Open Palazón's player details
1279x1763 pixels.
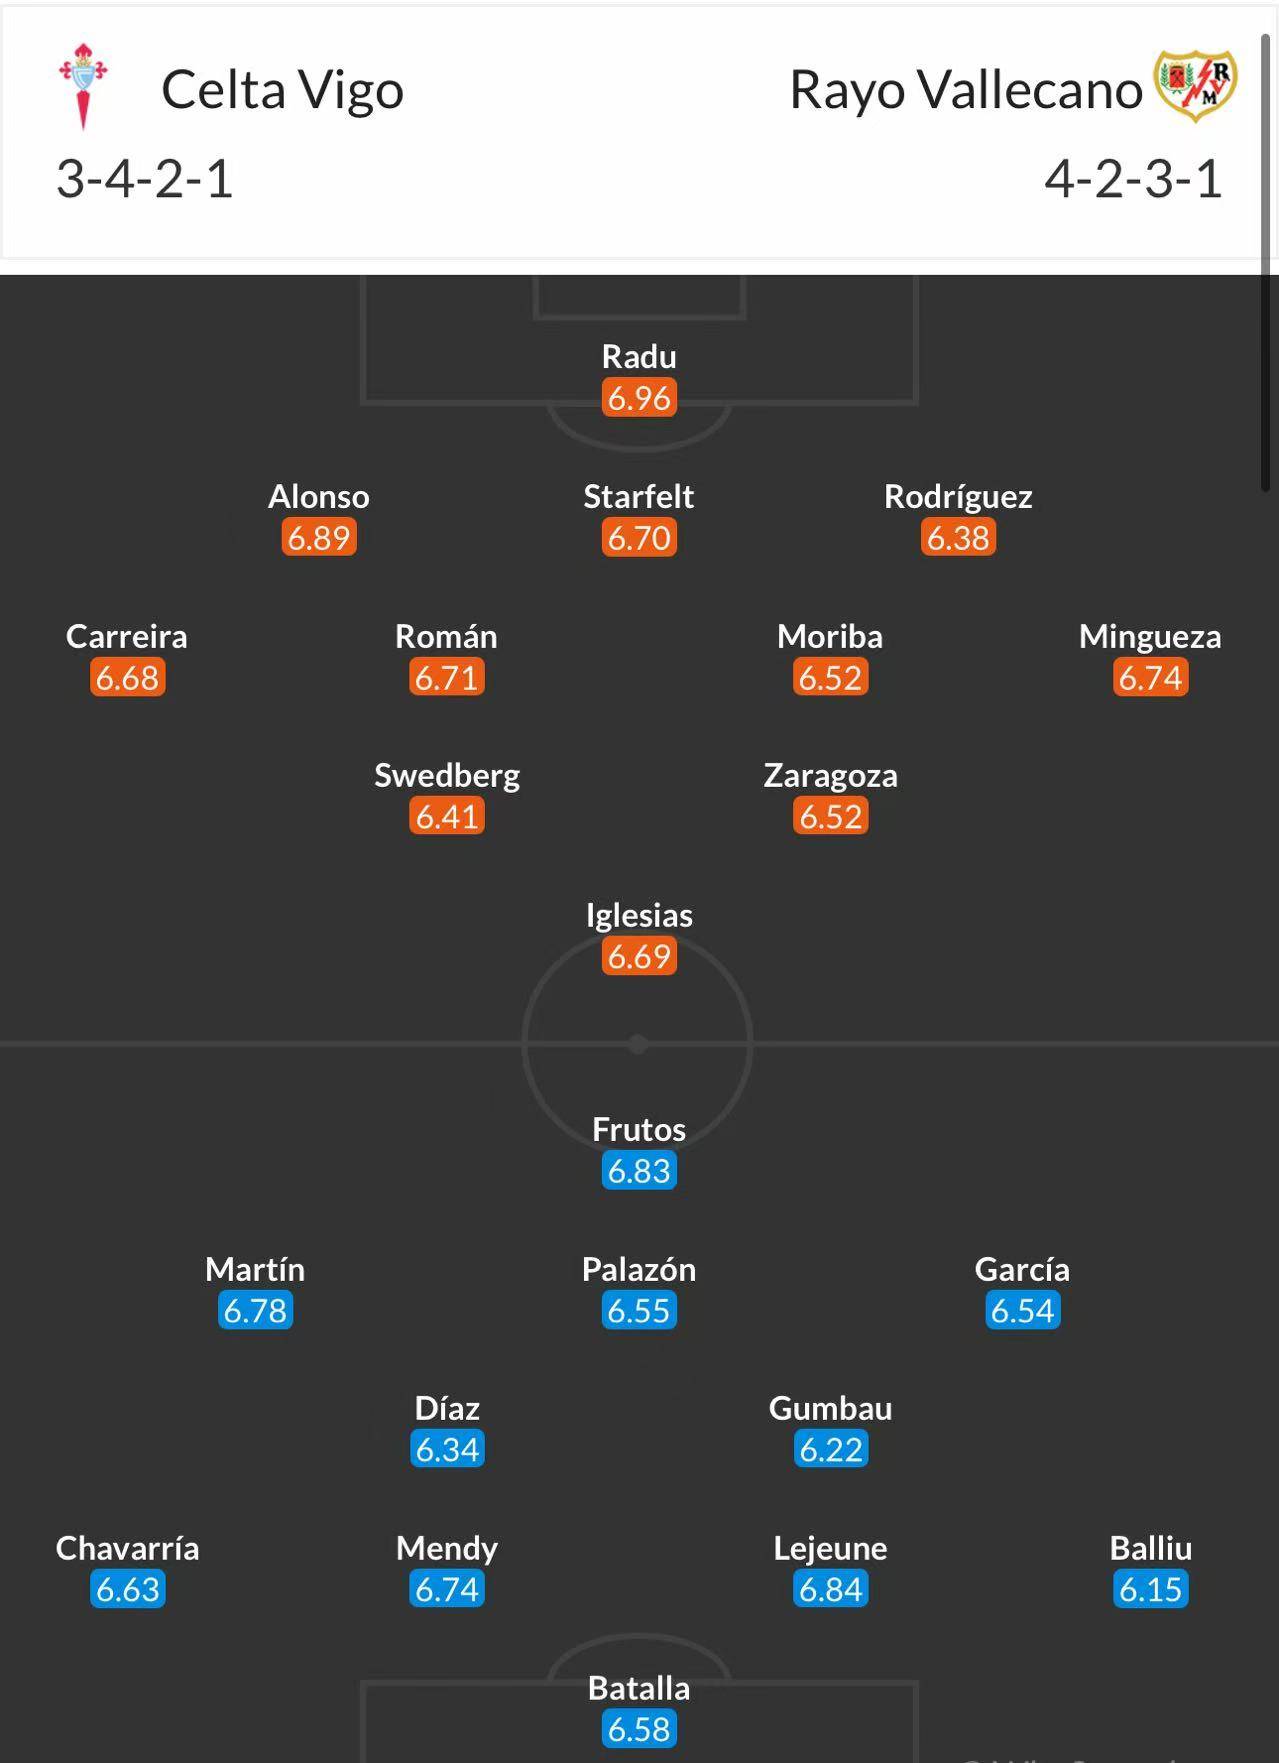point(639,1270)
